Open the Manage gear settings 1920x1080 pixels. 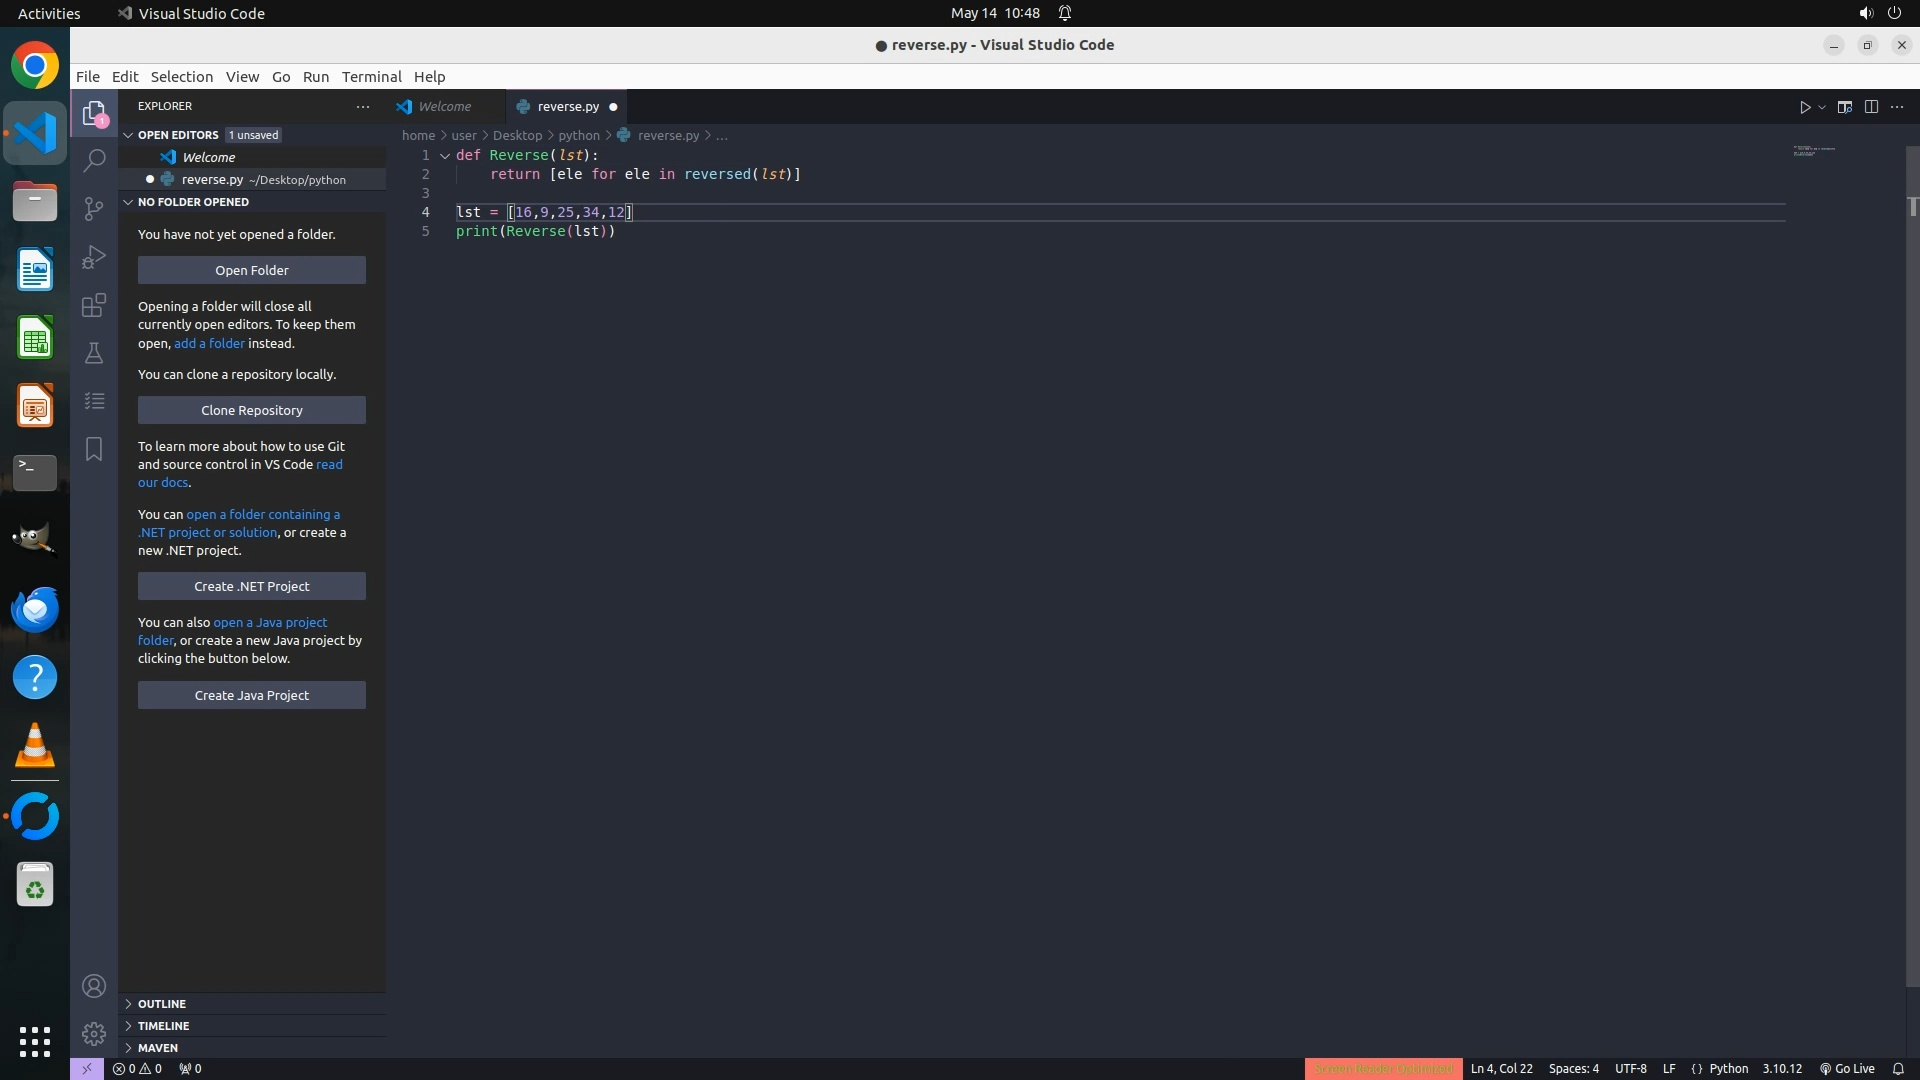tap(94, 1033)
